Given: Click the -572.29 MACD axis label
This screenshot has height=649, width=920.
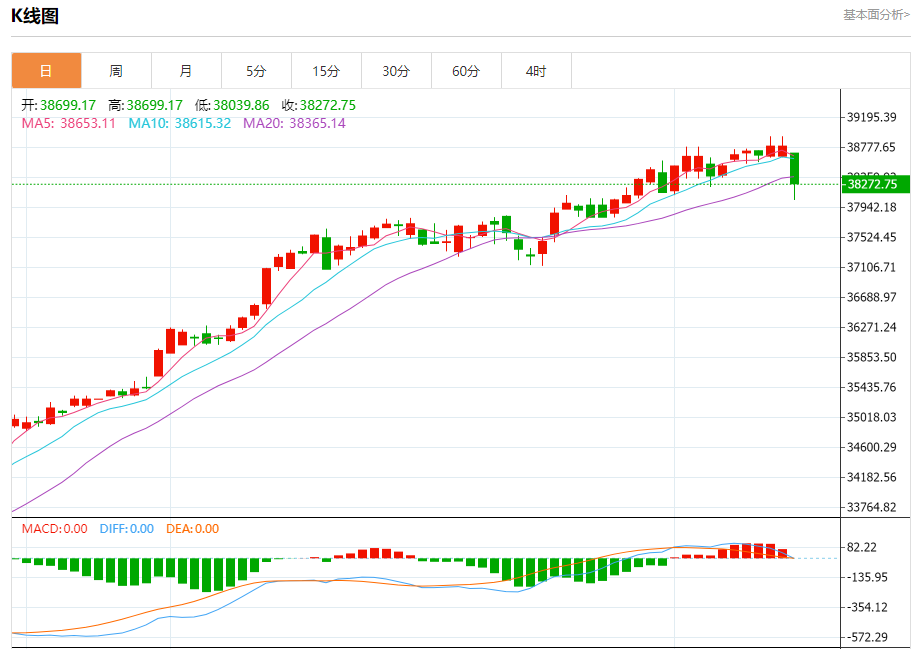Looking at the screenshot, I should pyautogui.click(x=867, y=637).
